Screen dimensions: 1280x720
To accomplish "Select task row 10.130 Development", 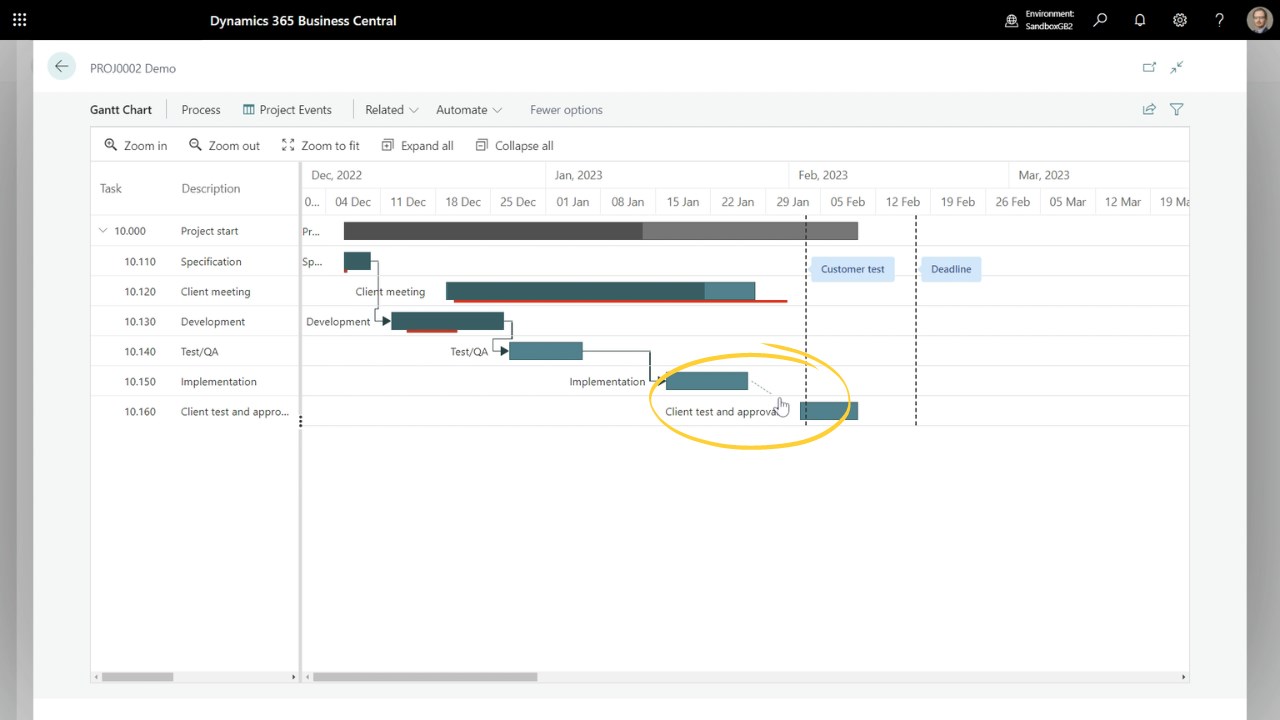I will coord(195,322).
